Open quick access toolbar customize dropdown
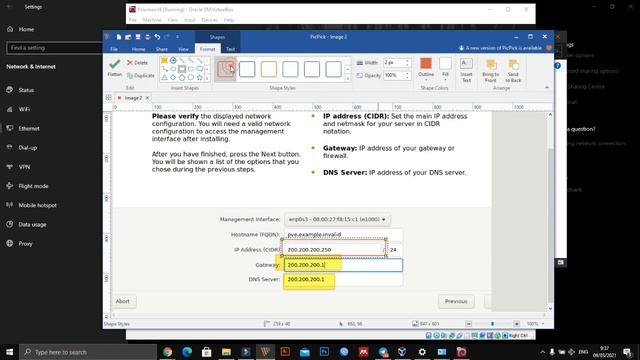Screen dimensions: 640x360 [178, 37]
